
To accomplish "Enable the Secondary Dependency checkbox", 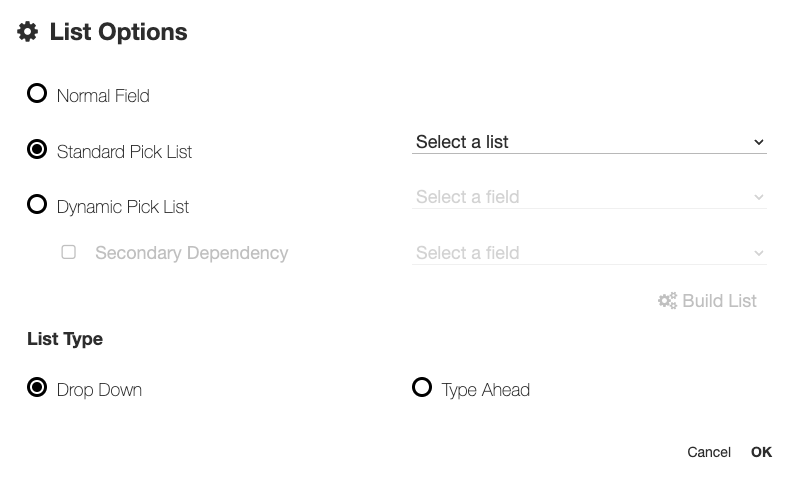I will pyautogui.click(x=69, y=252).
